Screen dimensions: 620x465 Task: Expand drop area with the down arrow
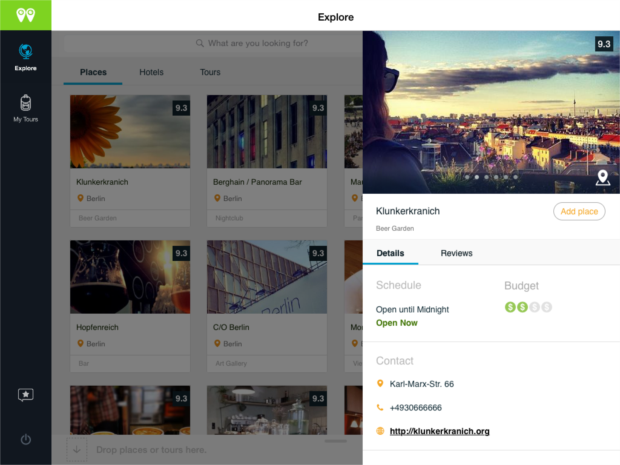click(78, 450)
